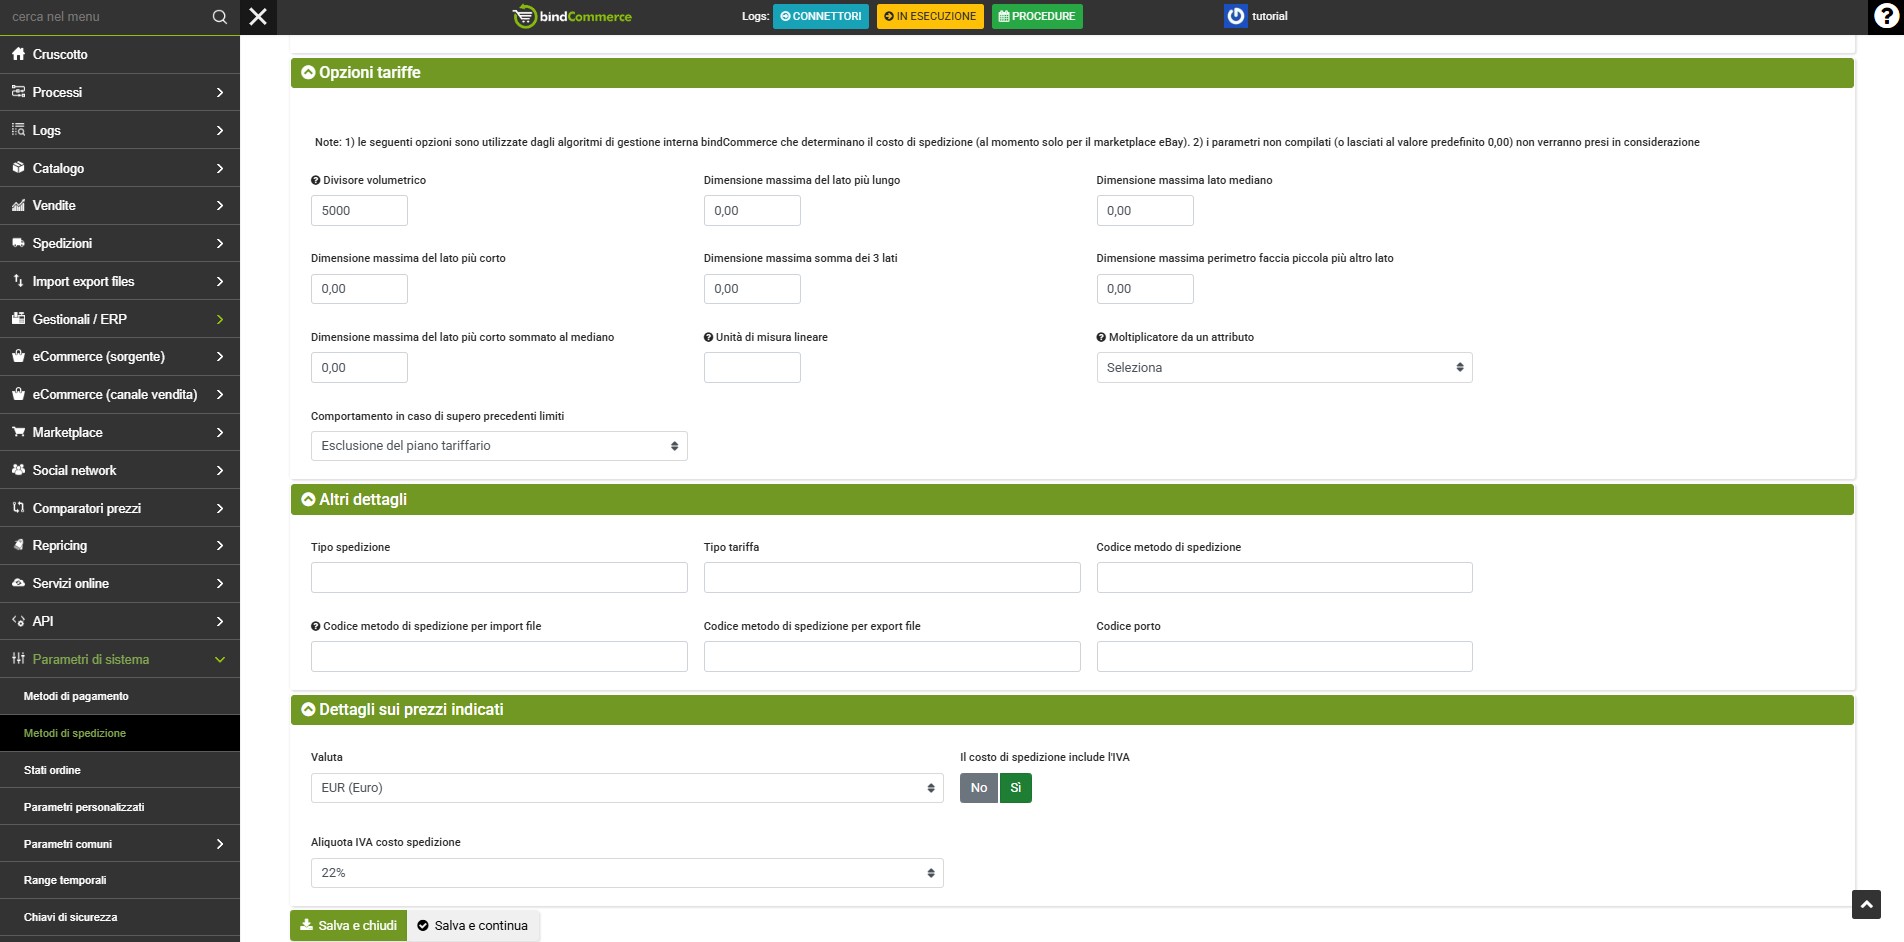Click the bindCommerce logo
Image resolution: width=1904 pixels, height=942 pixels.
(572, 17)
